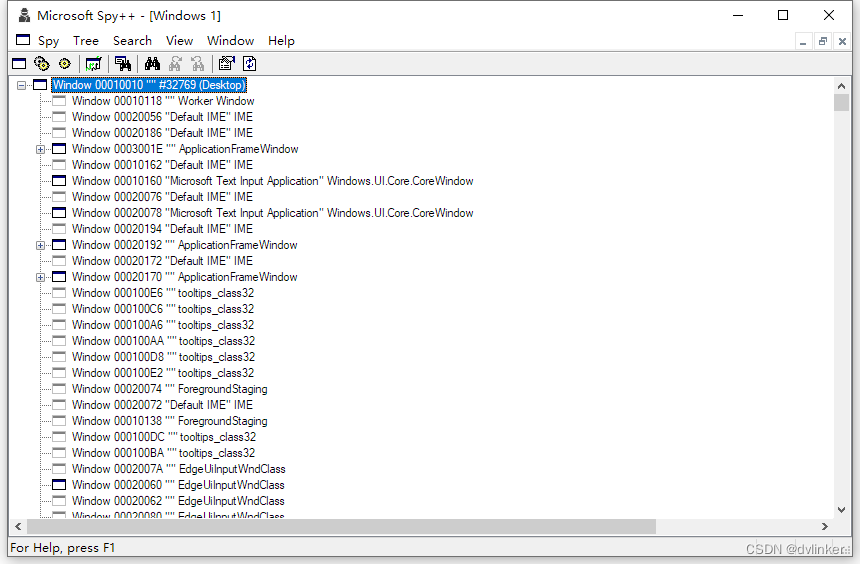Open the Spy menu
This screenshot has height=564, width=860.
(48, 41)
